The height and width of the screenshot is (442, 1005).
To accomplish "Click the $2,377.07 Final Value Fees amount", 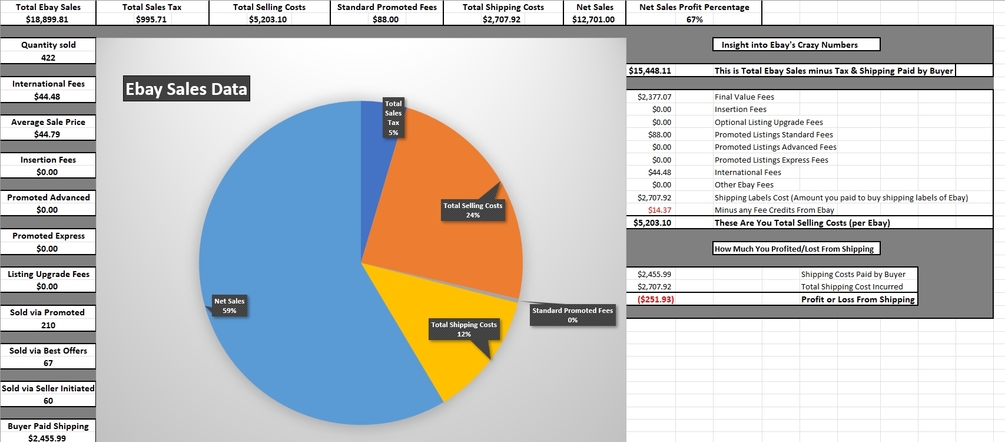I will tap(654, 97).
